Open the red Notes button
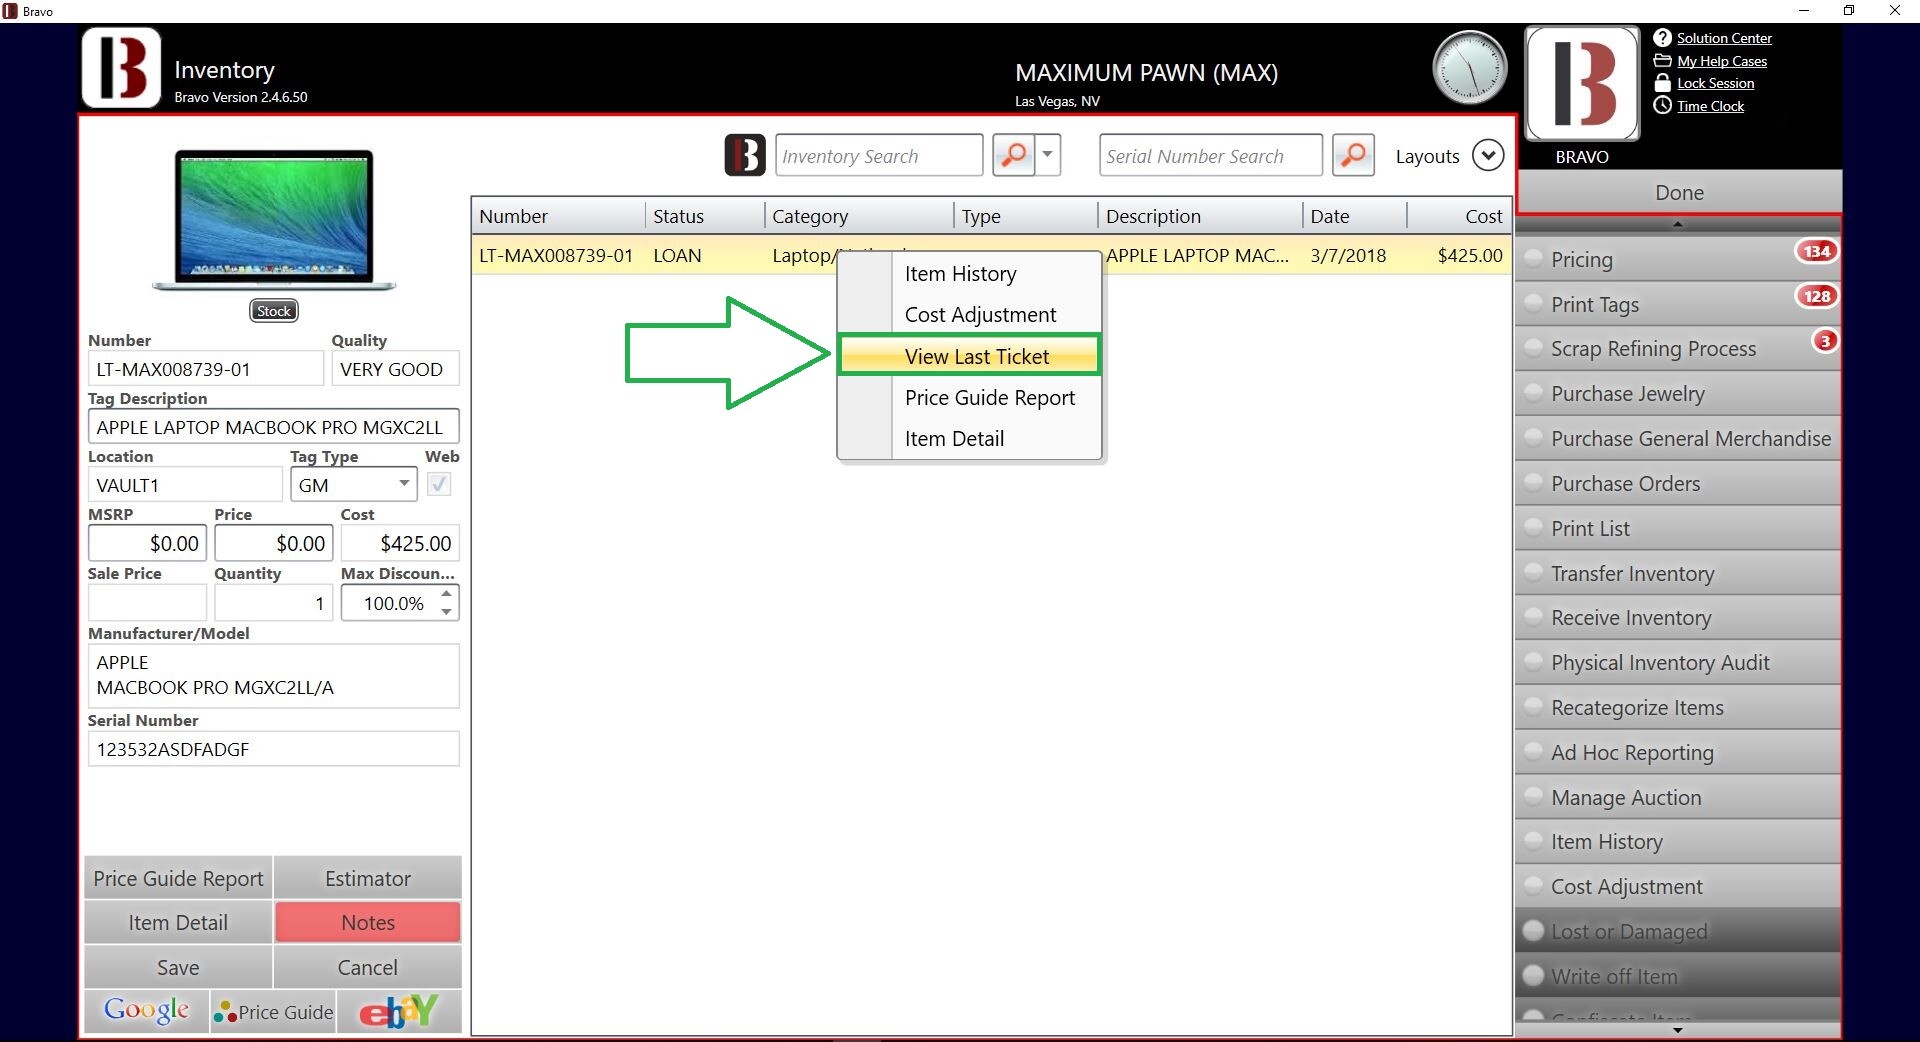The width and height of the screenshot is (1920, 1042). (367, 922)
